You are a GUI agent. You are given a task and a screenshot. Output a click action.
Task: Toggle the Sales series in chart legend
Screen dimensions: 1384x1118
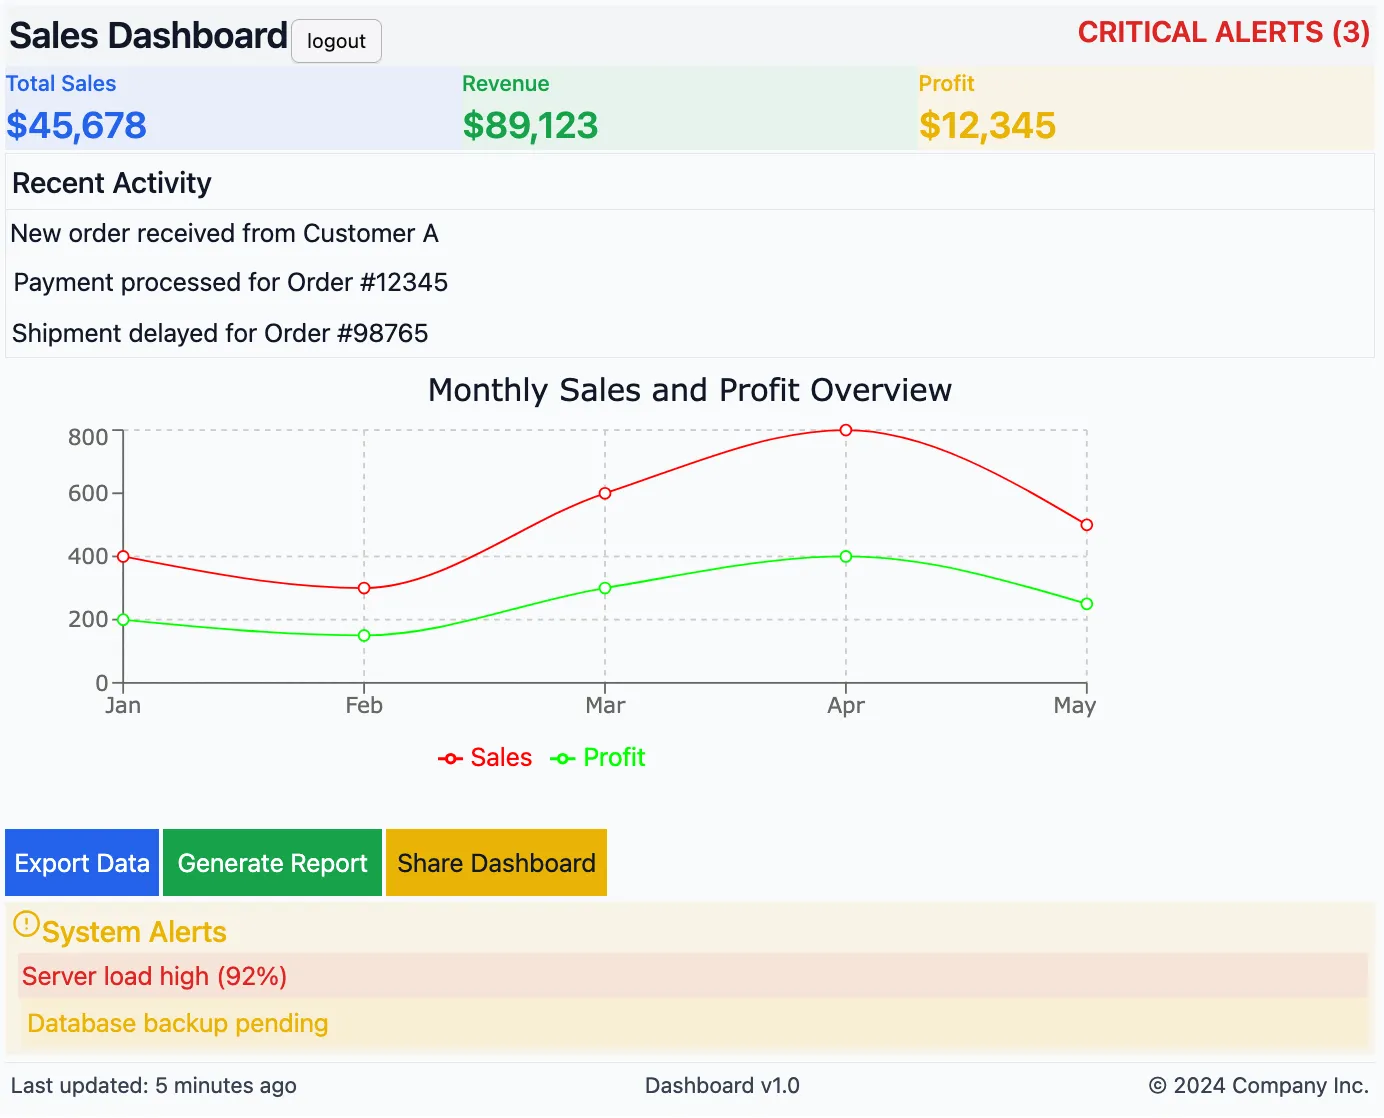tap(485, 758)
